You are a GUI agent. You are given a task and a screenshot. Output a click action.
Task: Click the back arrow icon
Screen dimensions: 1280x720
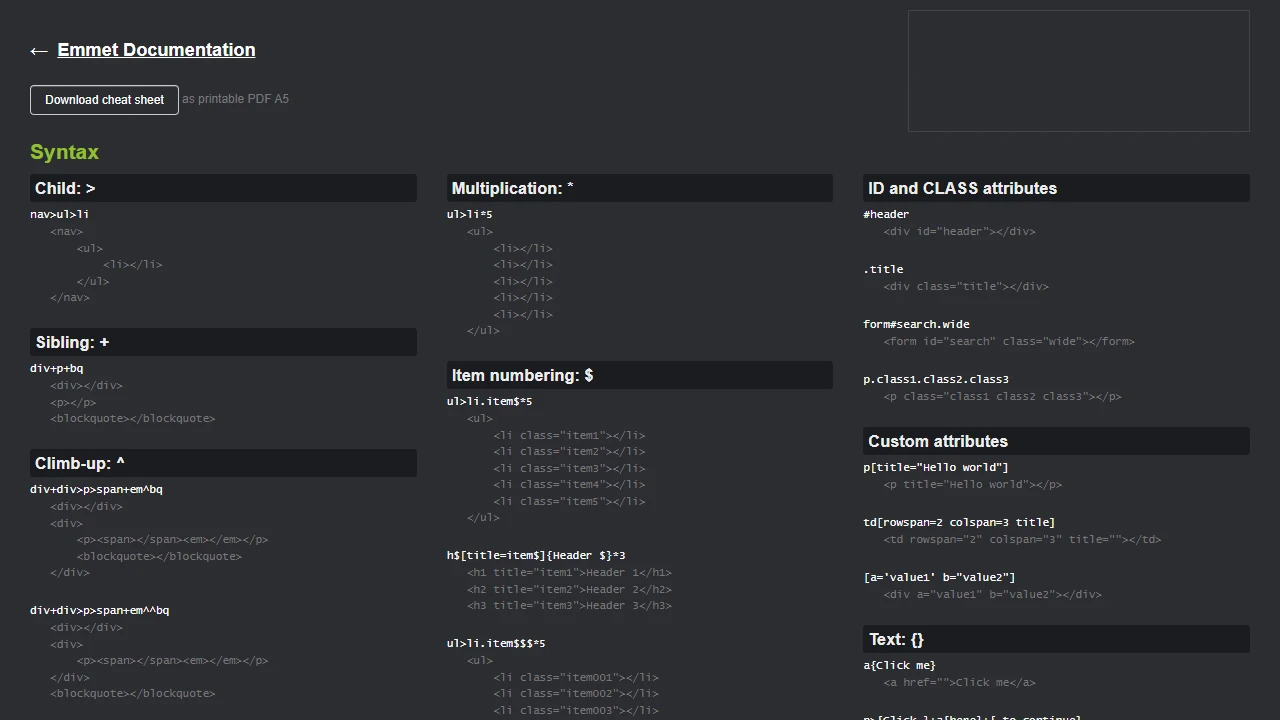(x=38, y=51)
